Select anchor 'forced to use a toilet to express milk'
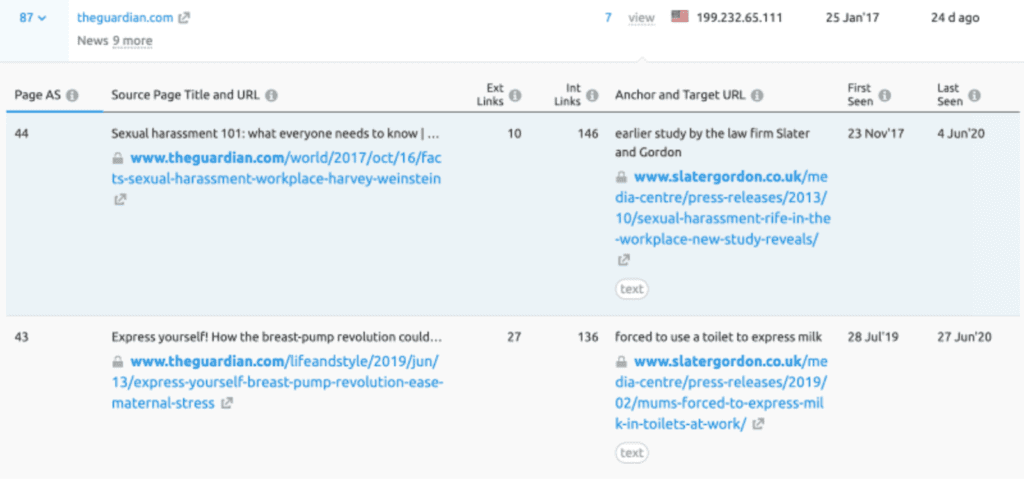1024x479 pixels. [718, 337]
